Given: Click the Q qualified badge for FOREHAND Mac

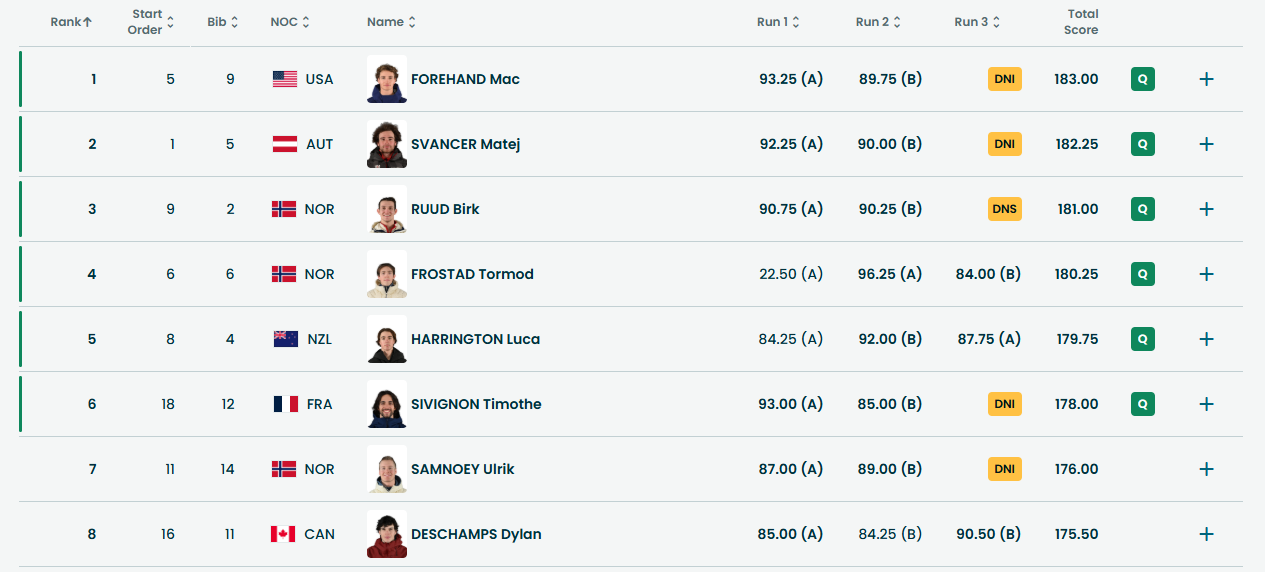Looking at the screenshot, I should click(1143, 79).
